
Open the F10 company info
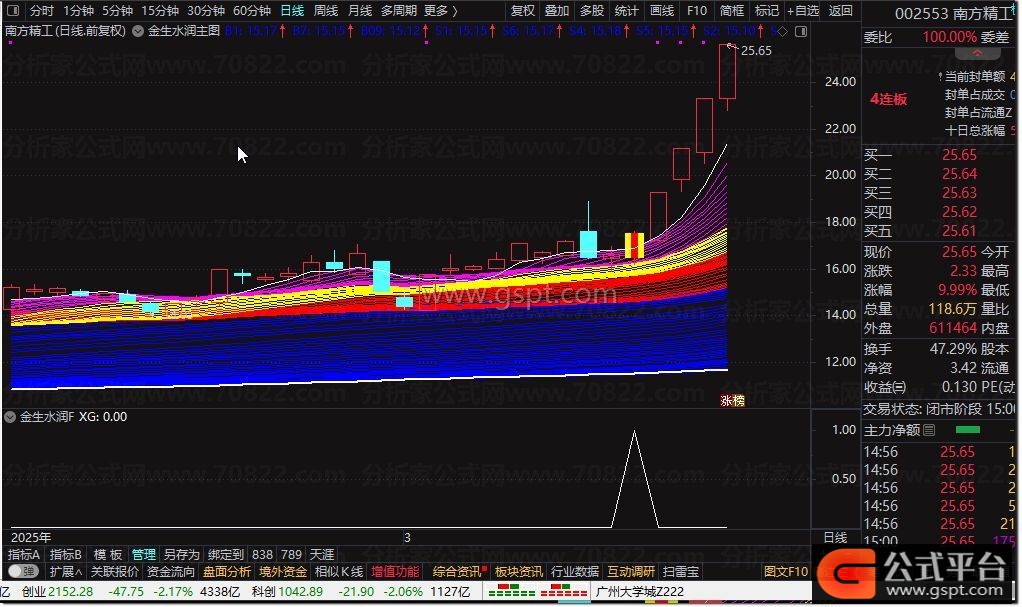pyautogui.click(x=697, y=10)
